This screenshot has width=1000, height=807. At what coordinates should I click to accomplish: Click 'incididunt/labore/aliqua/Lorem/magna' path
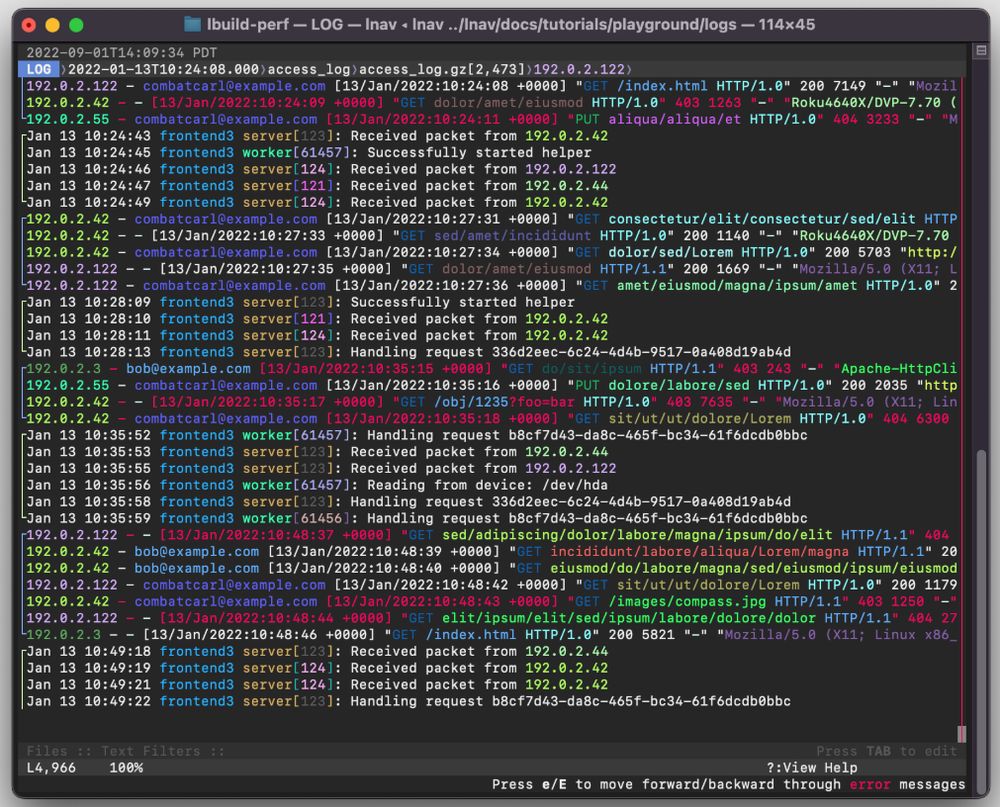(x=700, y=551)
